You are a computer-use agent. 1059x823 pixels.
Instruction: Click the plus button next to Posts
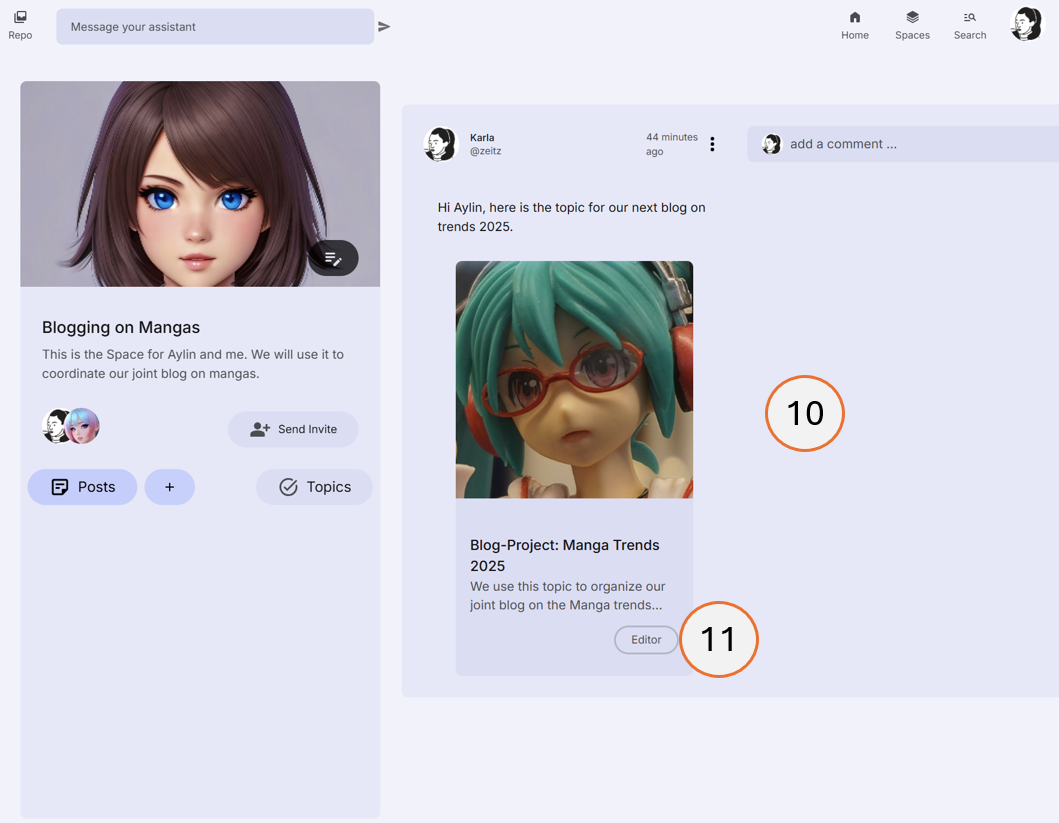(x=169, y=486)
